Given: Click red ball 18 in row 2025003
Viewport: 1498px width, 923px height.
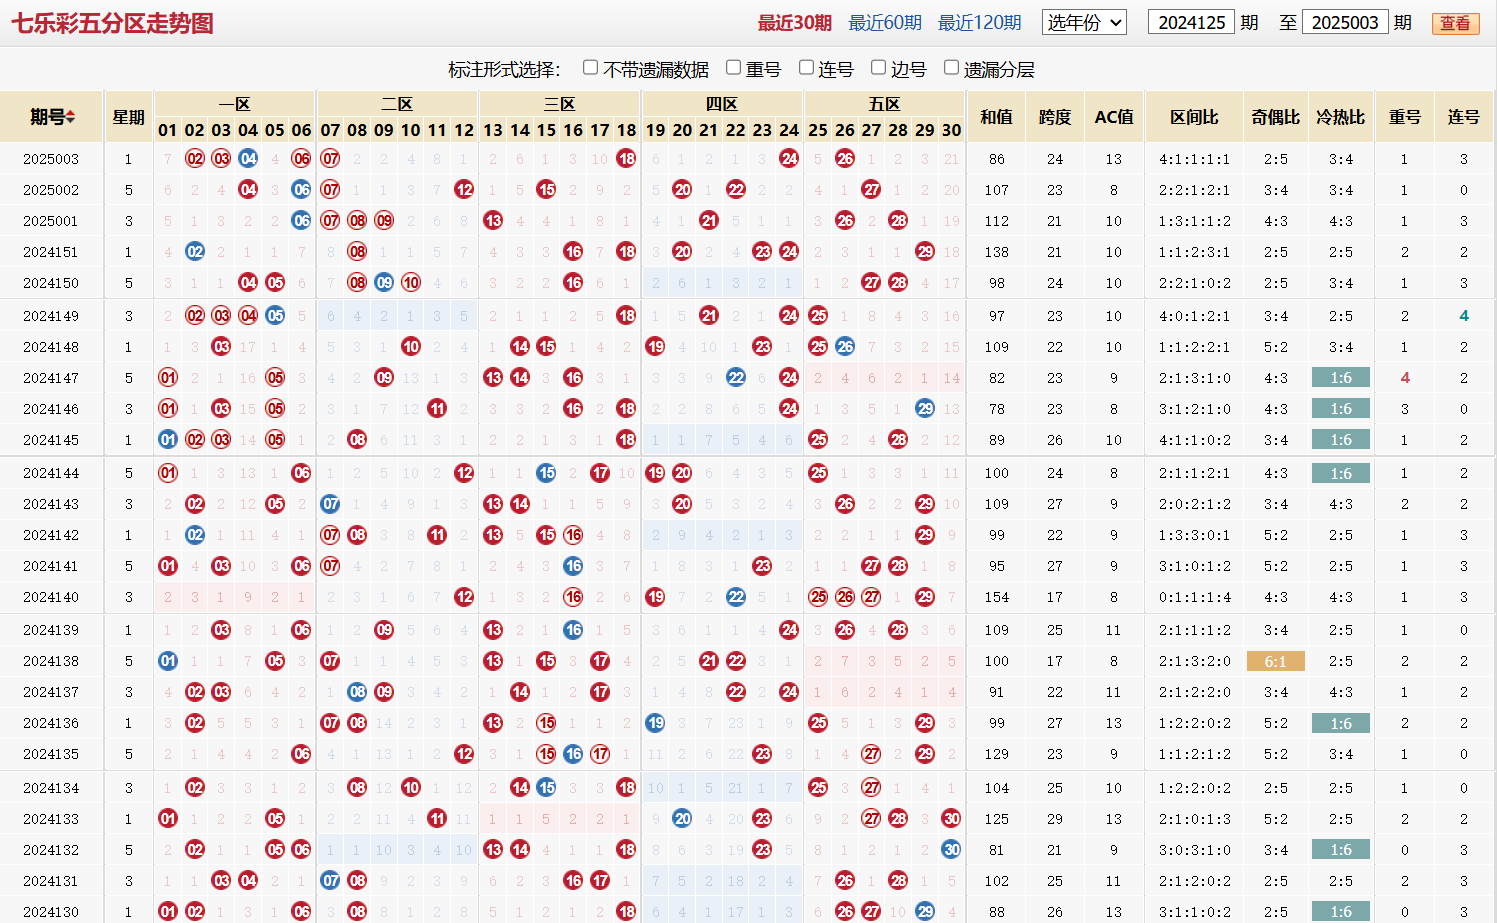Looking at the screenshot, I should click(626, 158).
